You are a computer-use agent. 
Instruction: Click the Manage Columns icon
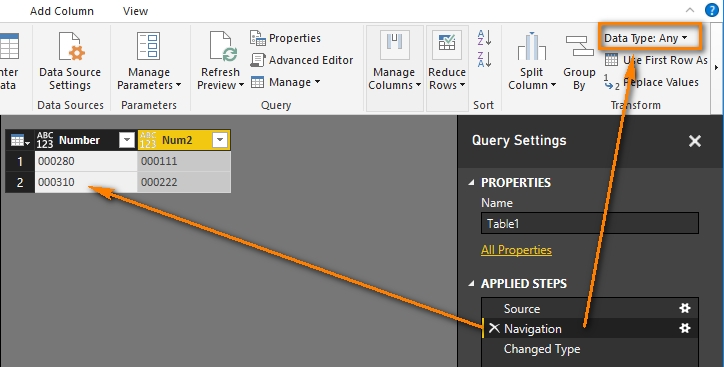pyautogui.click(x=395, y=45)
